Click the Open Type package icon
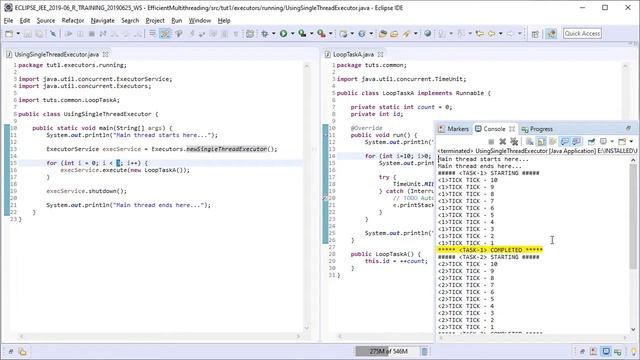Viewport: 640px width, 360px height. [382, 34]
